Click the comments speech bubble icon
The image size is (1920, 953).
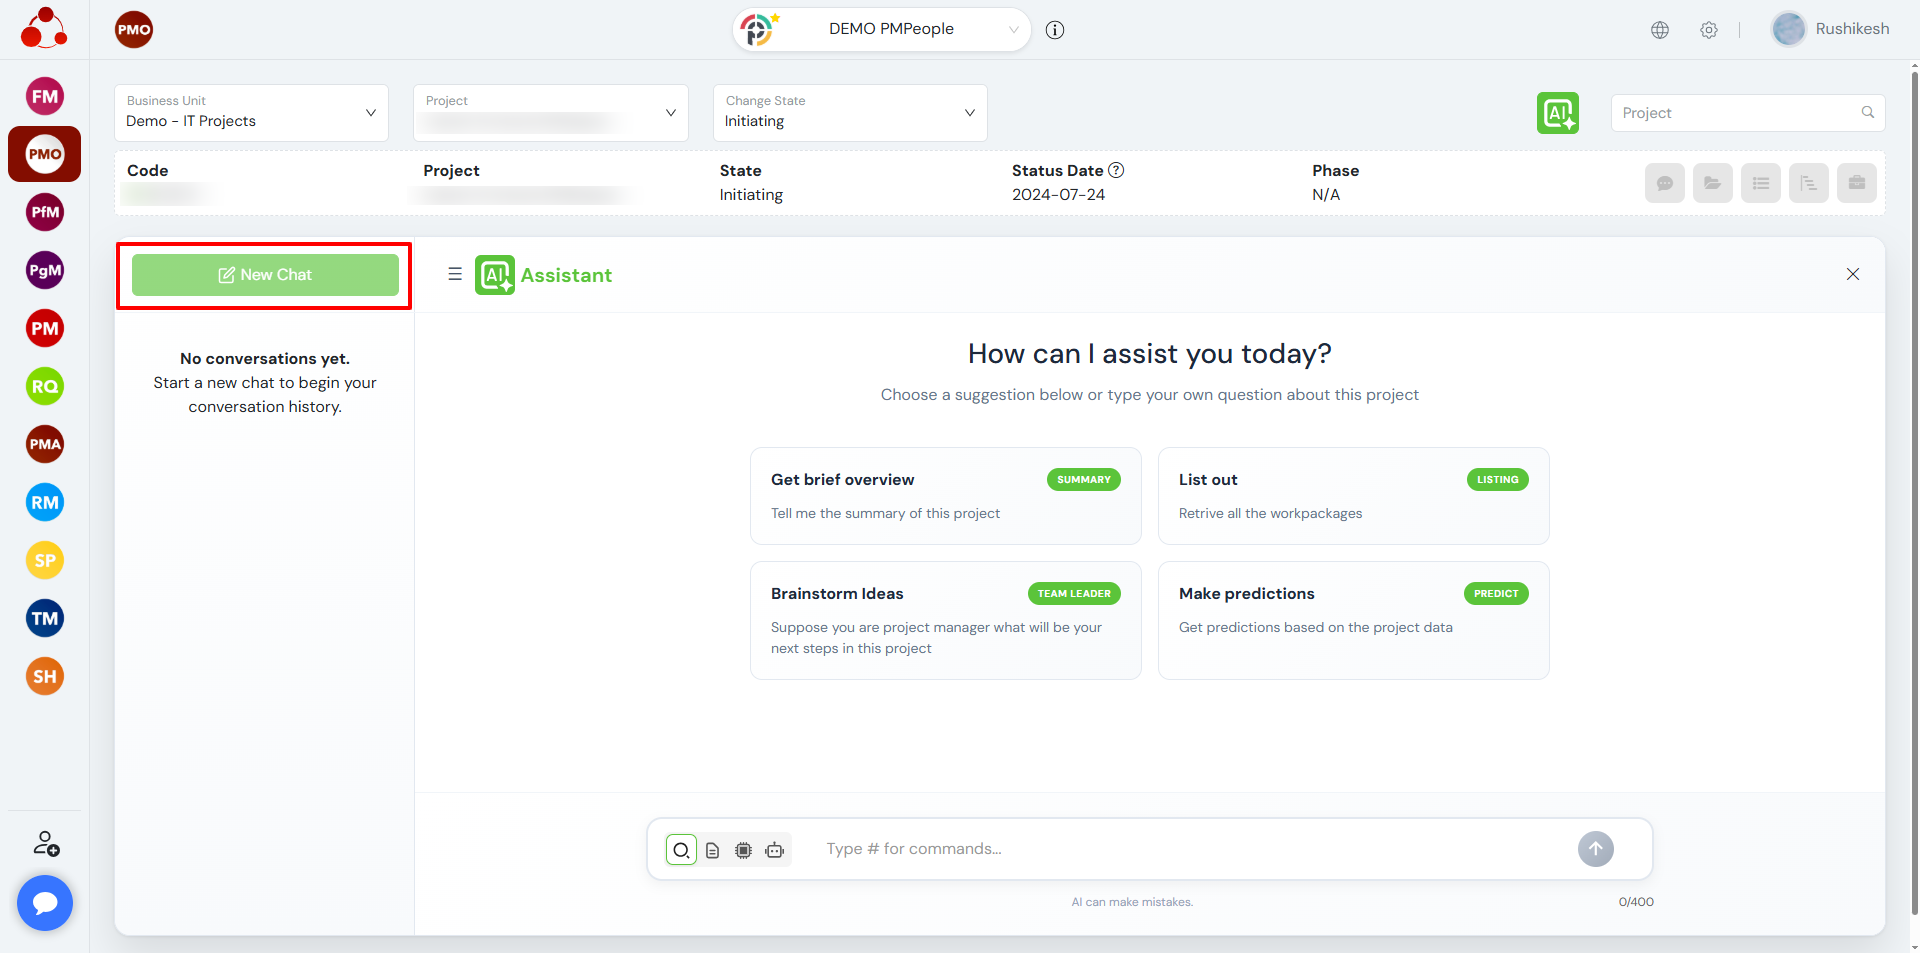[1664, 183]
